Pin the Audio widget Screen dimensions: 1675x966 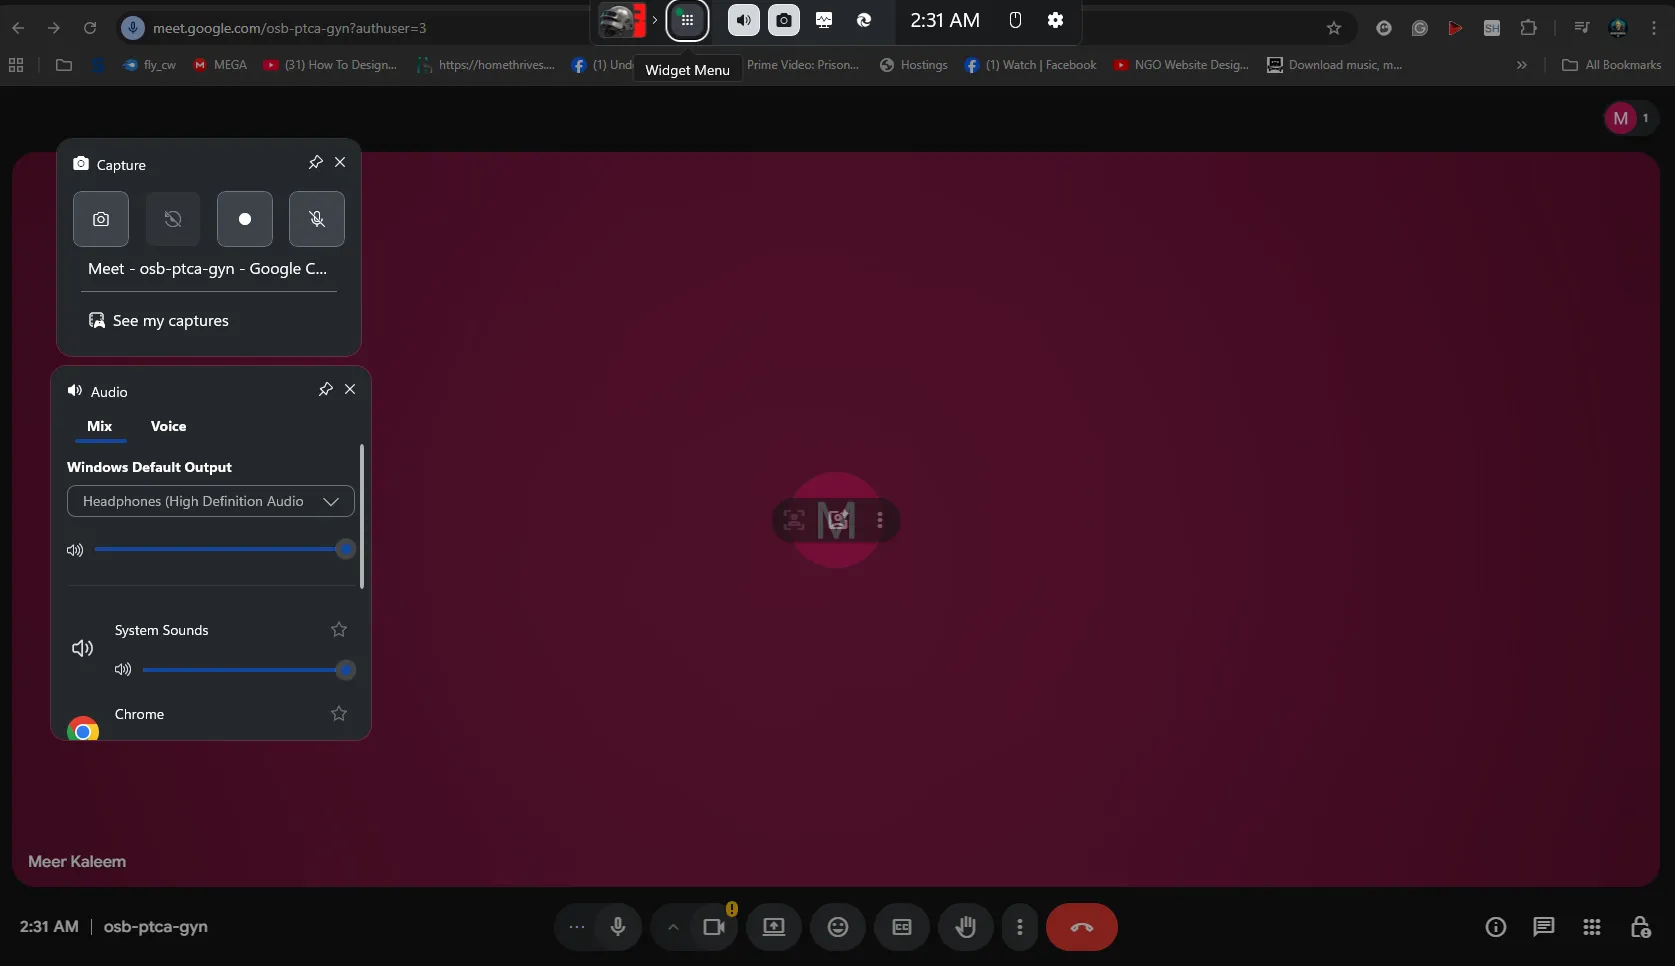[325, 390]
